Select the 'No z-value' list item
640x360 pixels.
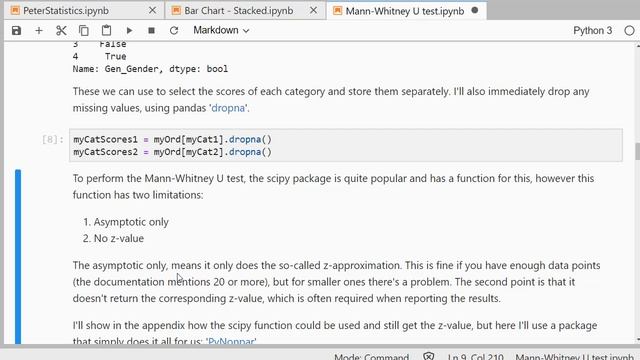[x=119, y=238]
